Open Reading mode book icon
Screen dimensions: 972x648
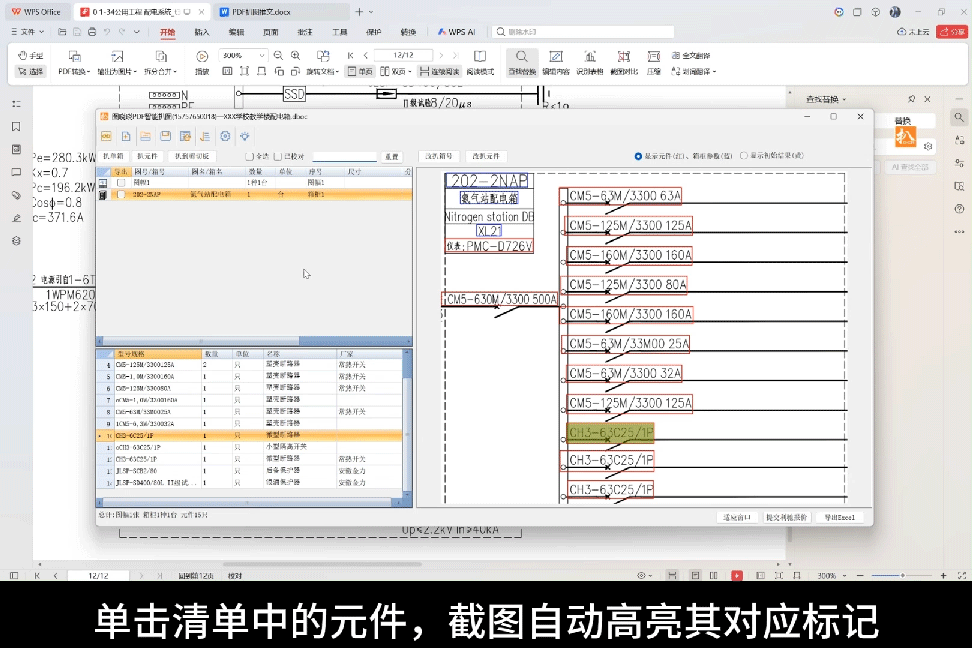[x=480, y=56]
